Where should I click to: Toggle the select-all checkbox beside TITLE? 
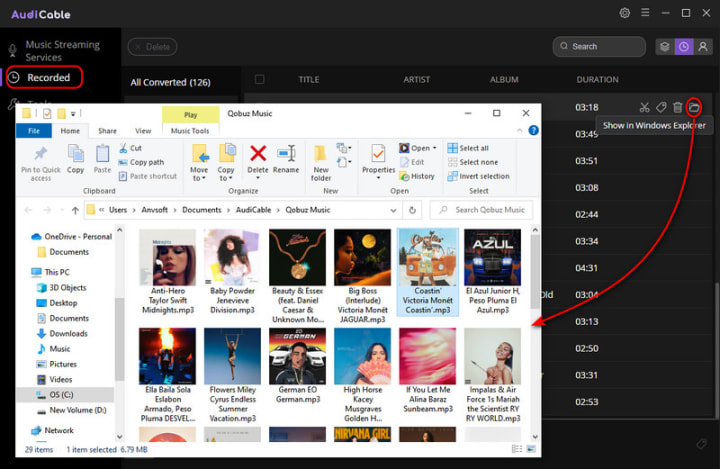(259, 79)
